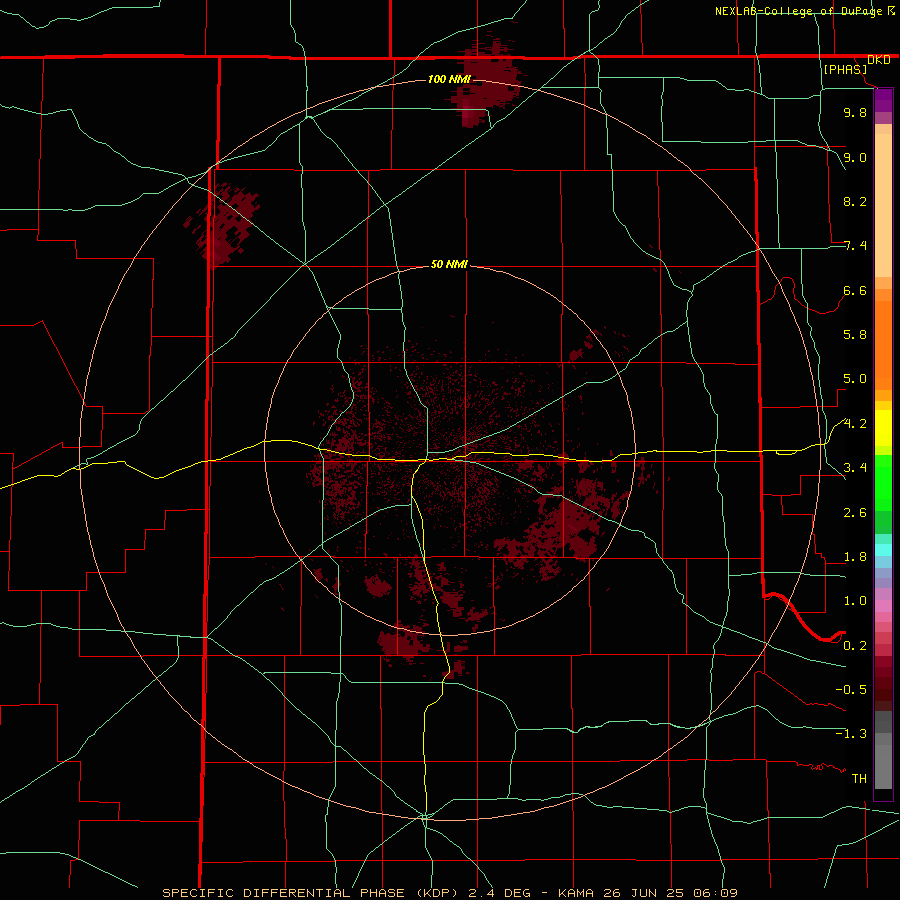Viewport: 900px width, 900px height.
Task: Click the [PHAS] legend heading
Action: click(x=845, y=69)
